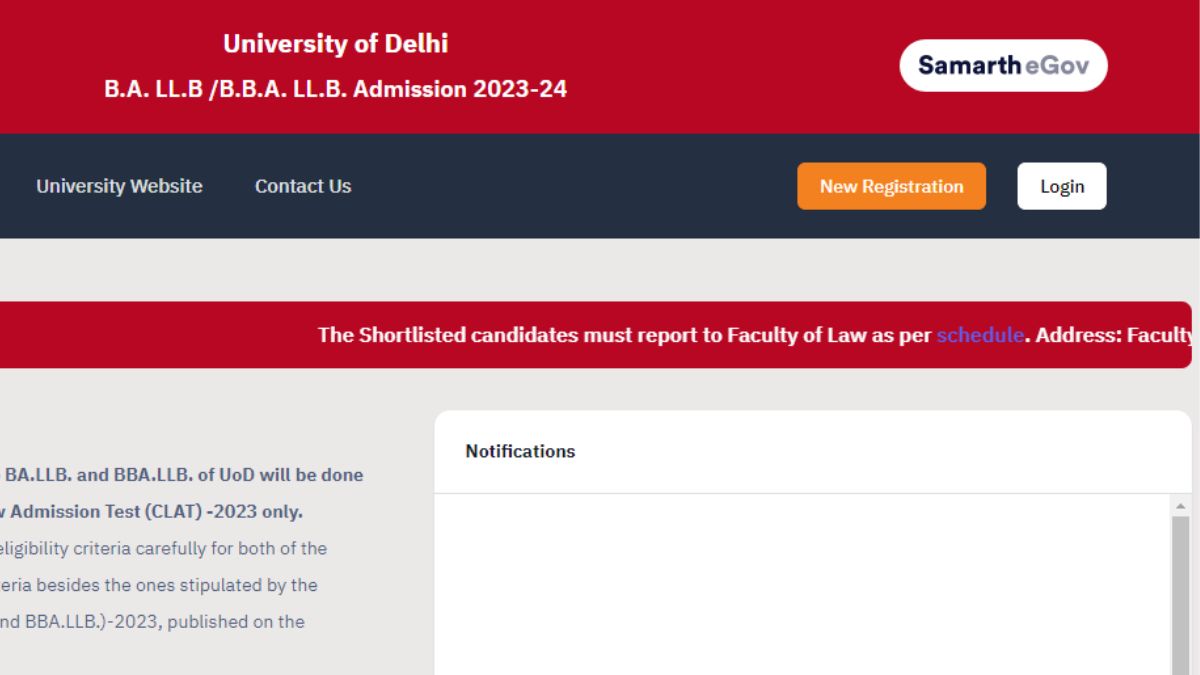Open the University of Delhi header title
The width and height of the screenshot is (1200, 675).
pyautogui.click(x=335, y=43)
